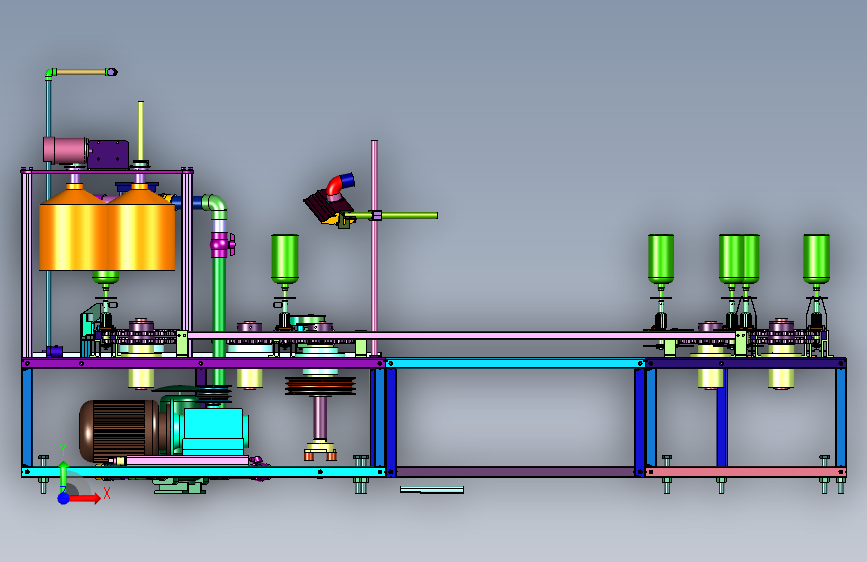This screenshot has width=867, height=562.
Task: Click the red X axis arrow of the triad
Action: pyautogui.click(x=85, y=498)
